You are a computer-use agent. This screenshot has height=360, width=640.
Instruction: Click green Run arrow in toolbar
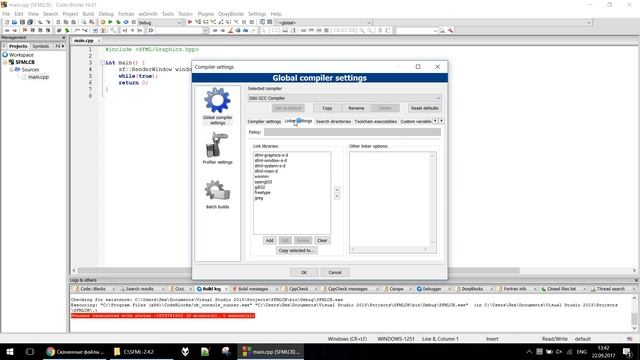(x=110, y=22)
